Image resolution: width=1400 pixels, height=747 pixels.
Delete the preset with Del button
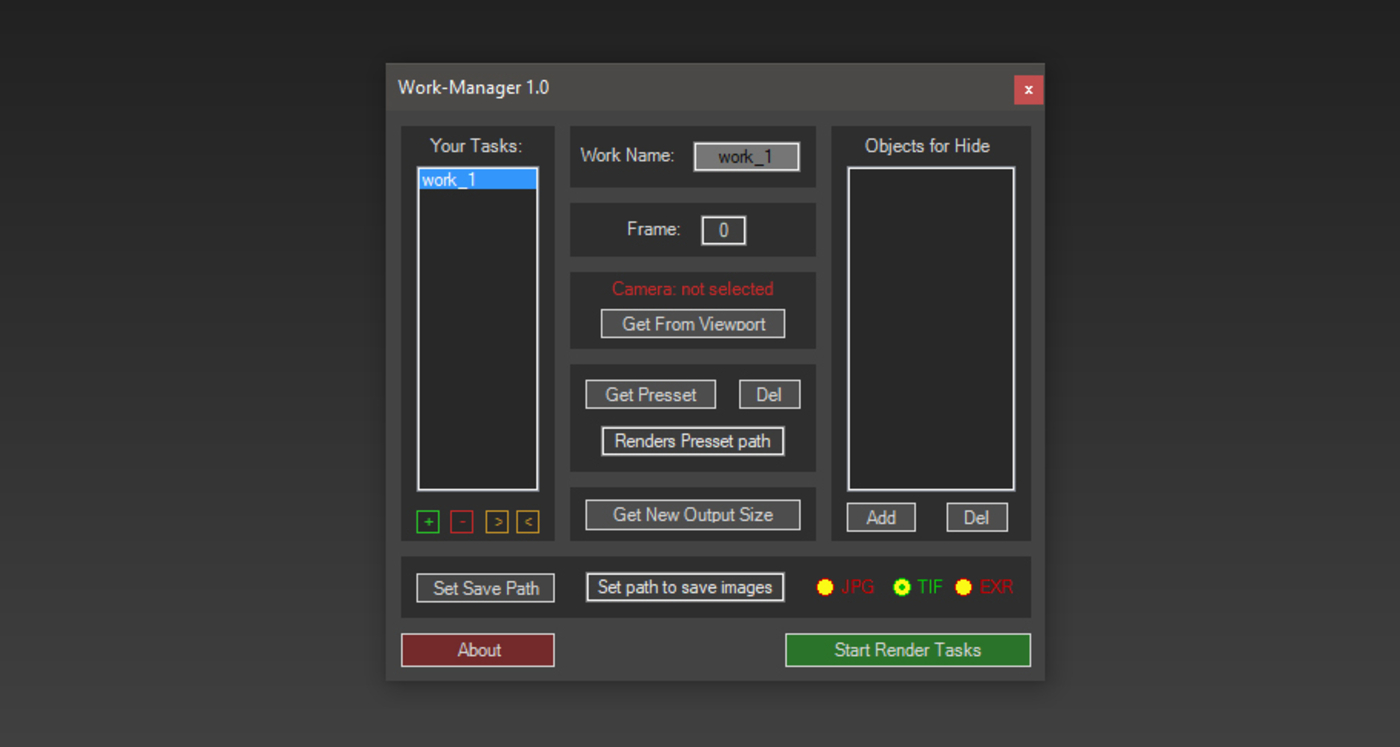pyautogui.click(x=769, y=395)
